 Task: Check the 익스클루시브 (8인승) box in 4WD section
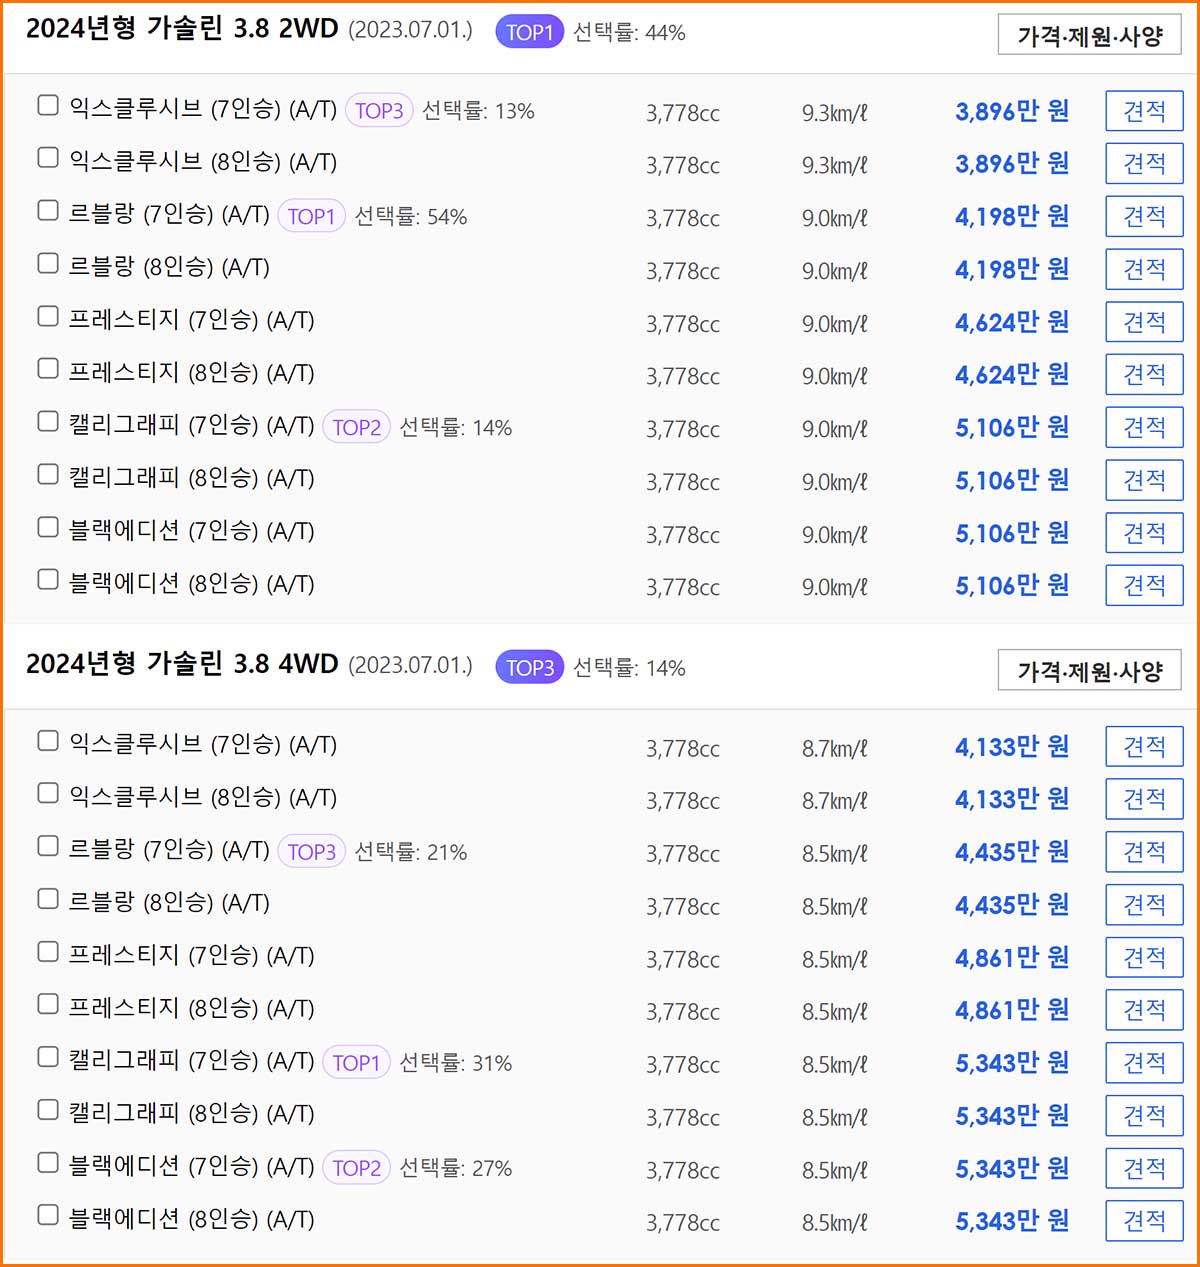(47, 792)
